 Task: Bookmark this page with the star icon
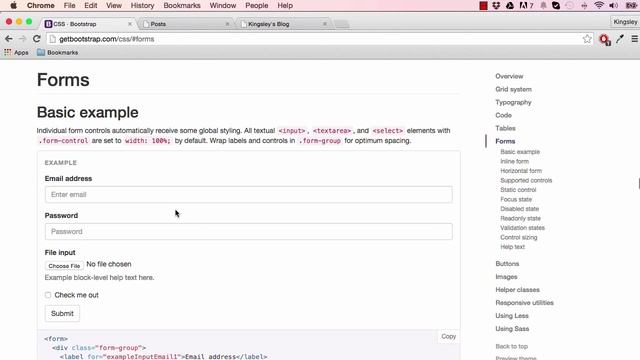click(x=587, y=39)
